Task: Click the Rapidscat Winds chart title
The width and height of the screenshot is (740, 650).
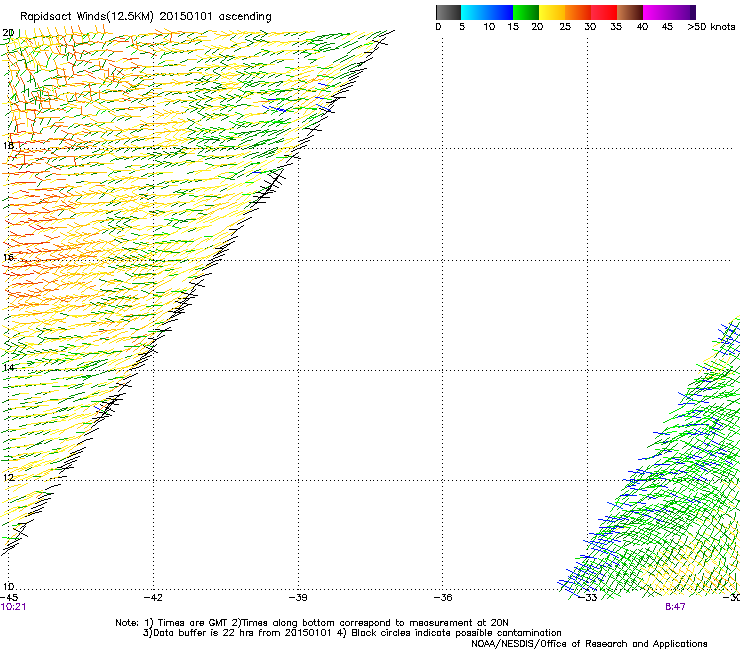Action: coord(145,17)
